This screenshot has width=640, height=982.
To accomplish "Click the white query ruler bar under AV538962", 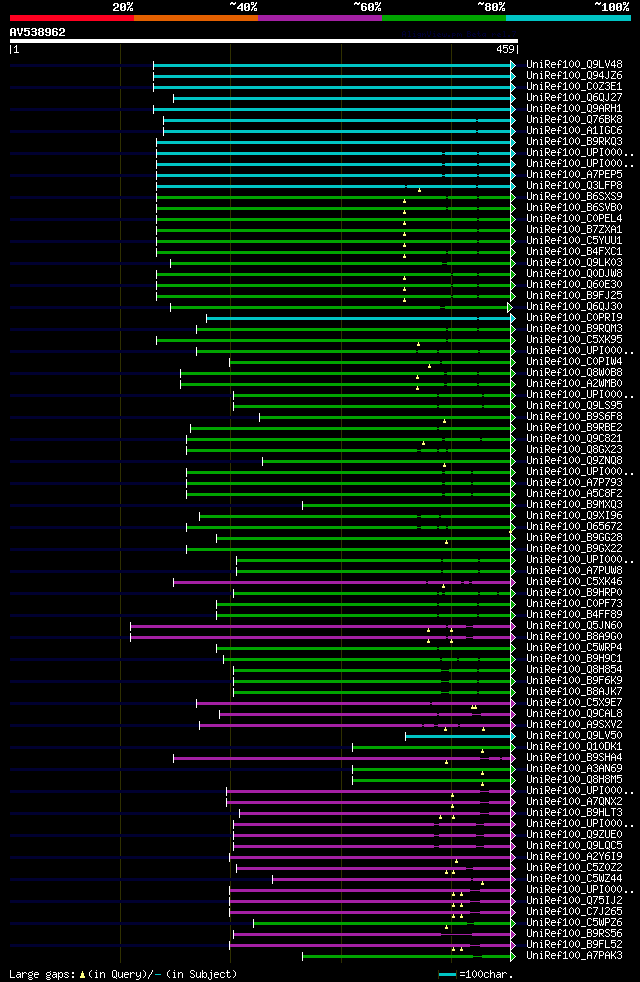I will coord(264,41).
